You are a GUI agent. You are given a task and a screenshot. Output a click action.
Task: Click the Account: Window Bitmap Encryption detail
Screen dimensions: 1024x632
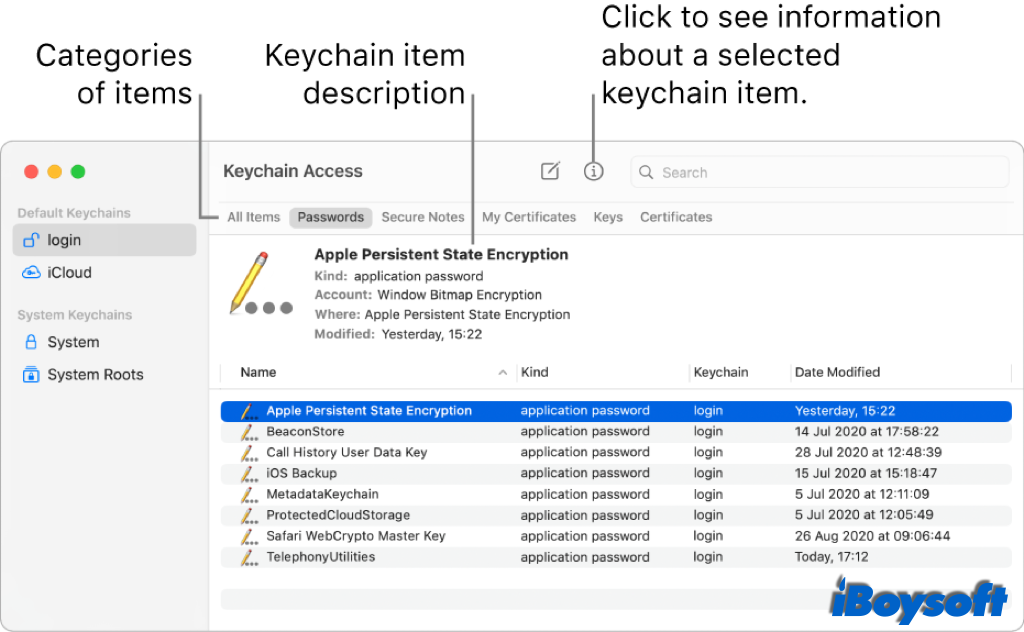tap(428, 295)
